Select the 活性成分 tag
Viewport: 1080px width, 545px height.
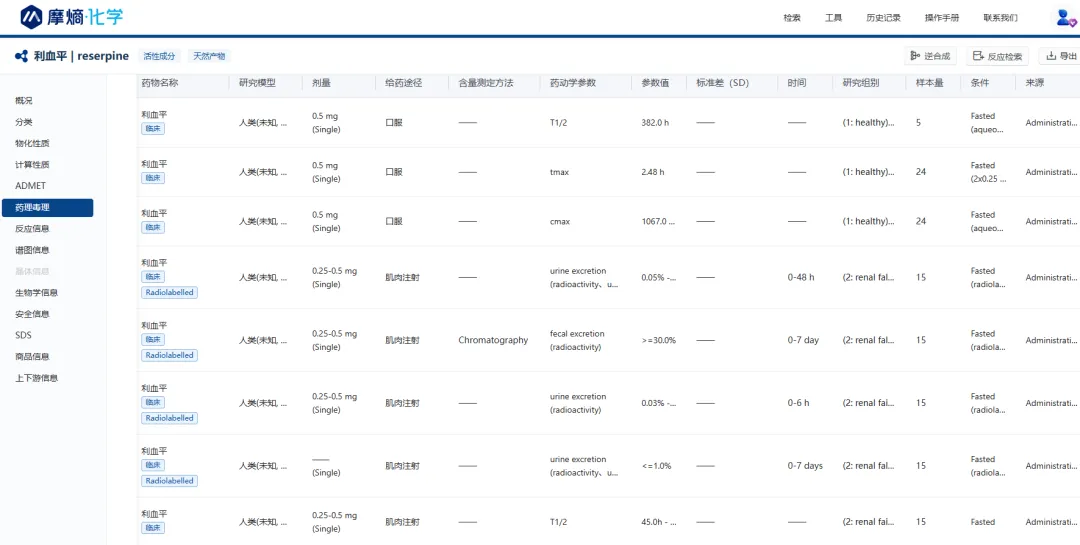coord(159,56)
